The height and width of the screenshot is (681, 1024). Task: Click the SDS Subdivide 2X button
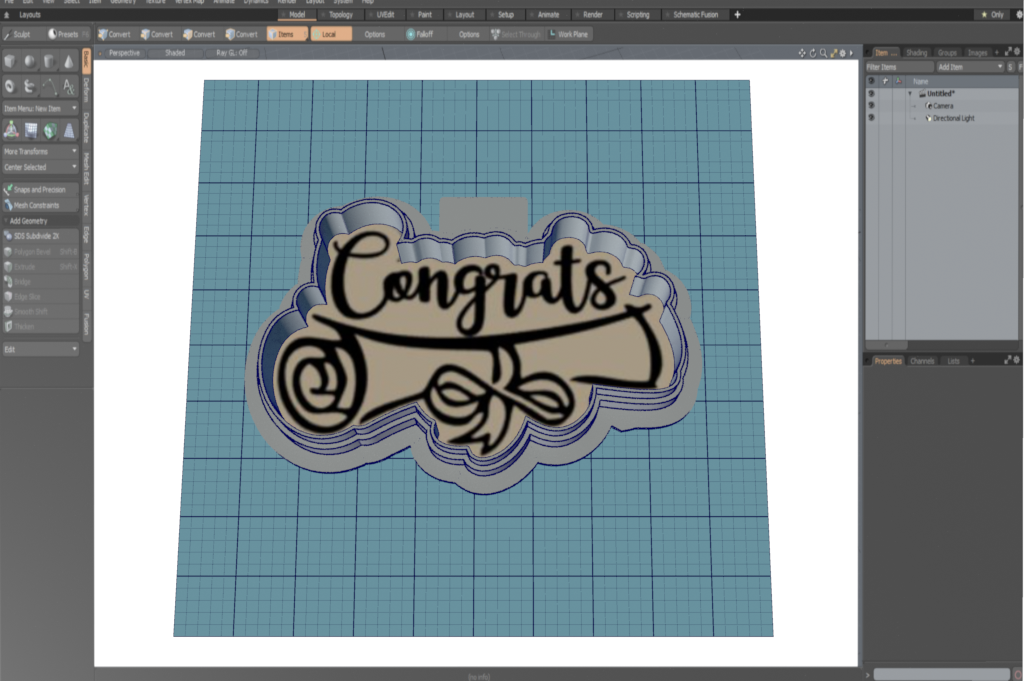40,236
